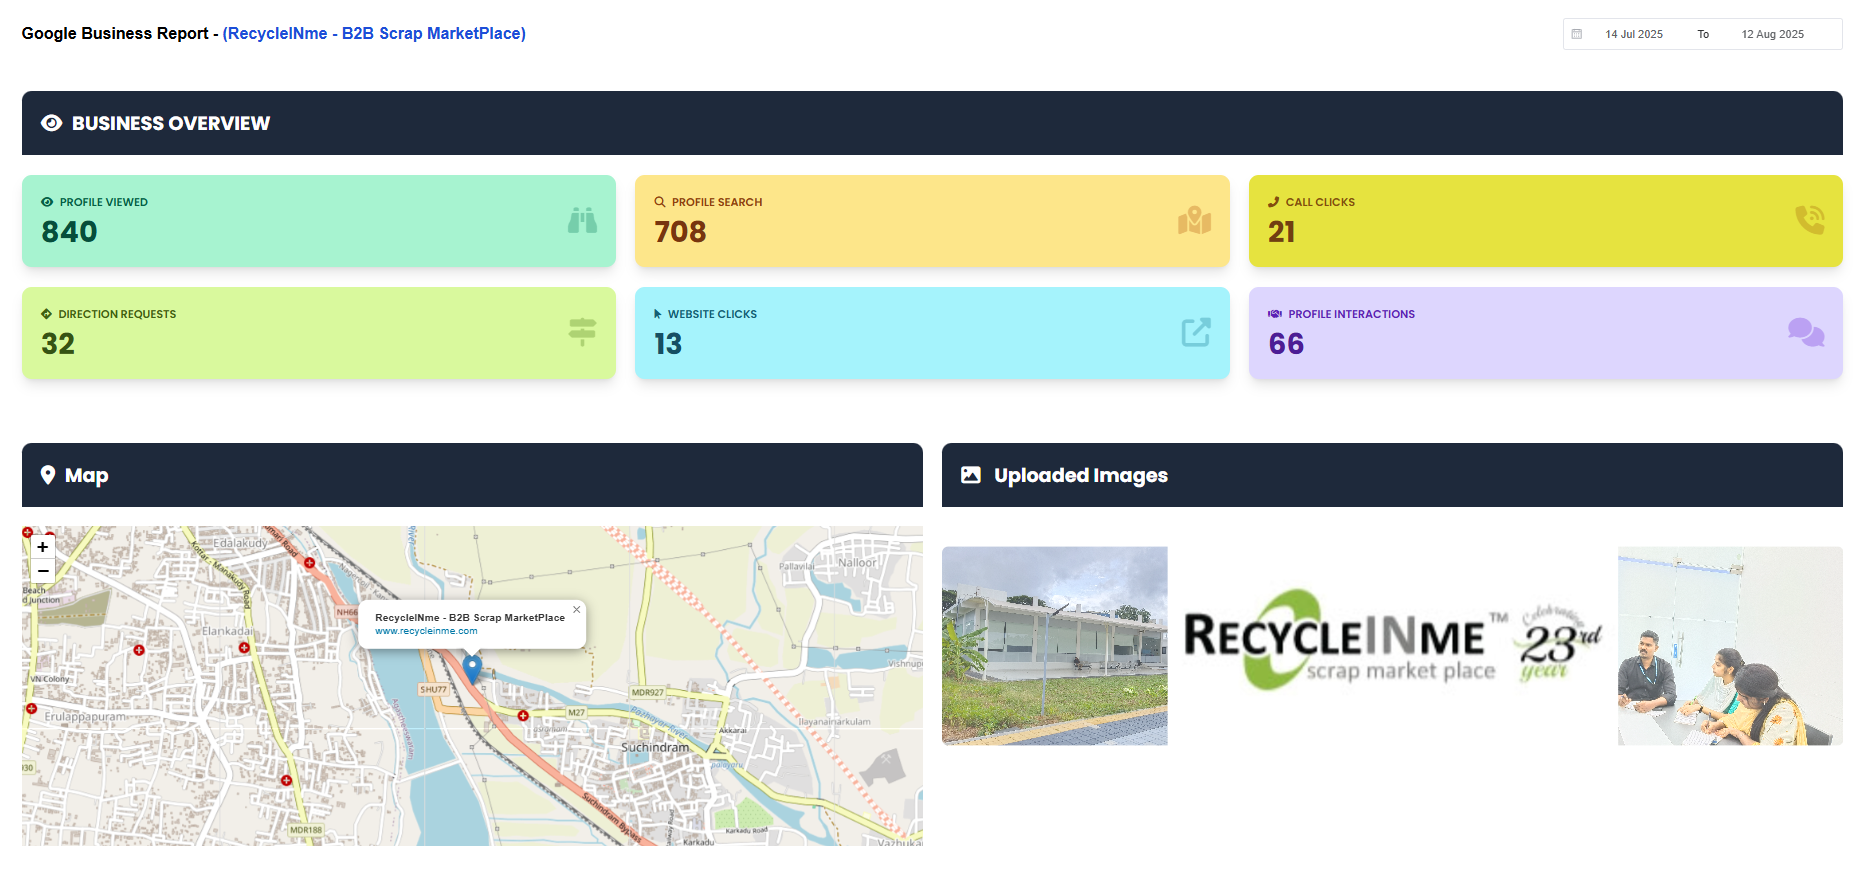Click the Edalakudy label on the map
This screenshot has height=872, width=1867.
tap(241, 543)
